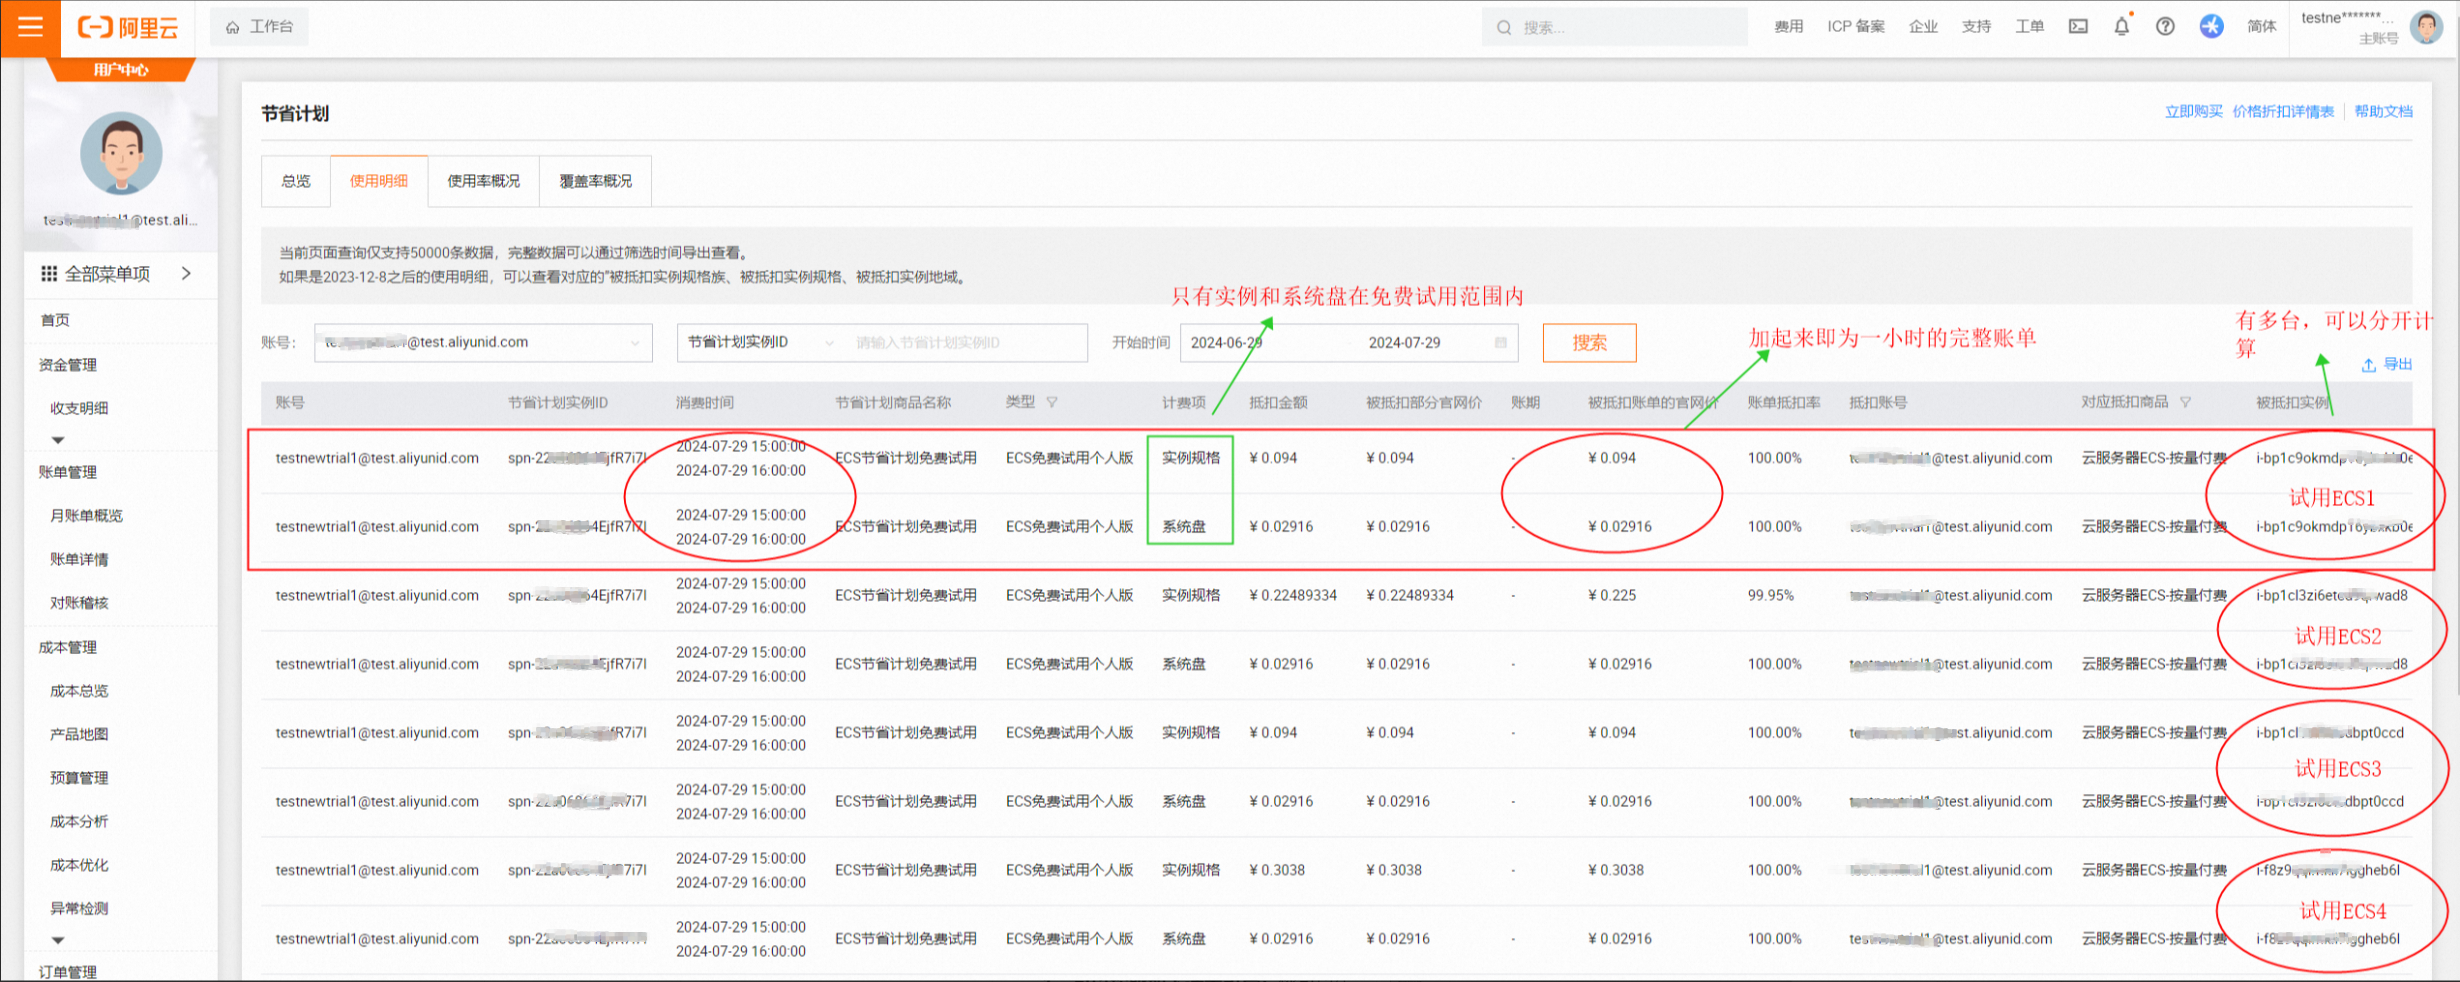Click the 搜索 search button
This screenshot has height=982, width=2460.
pyautogui.click(x=1589, y=342)
